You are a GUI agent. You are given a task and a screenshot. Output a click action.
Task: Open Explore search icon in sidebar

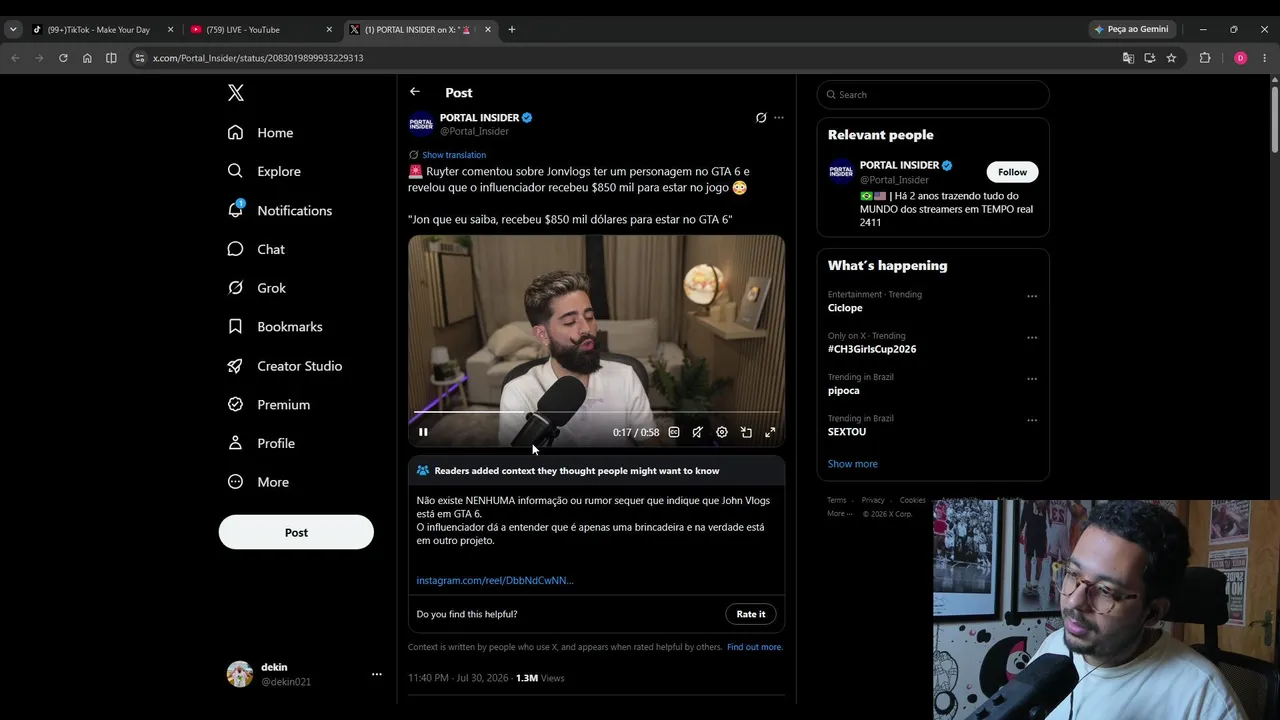[x=235, y=171]
